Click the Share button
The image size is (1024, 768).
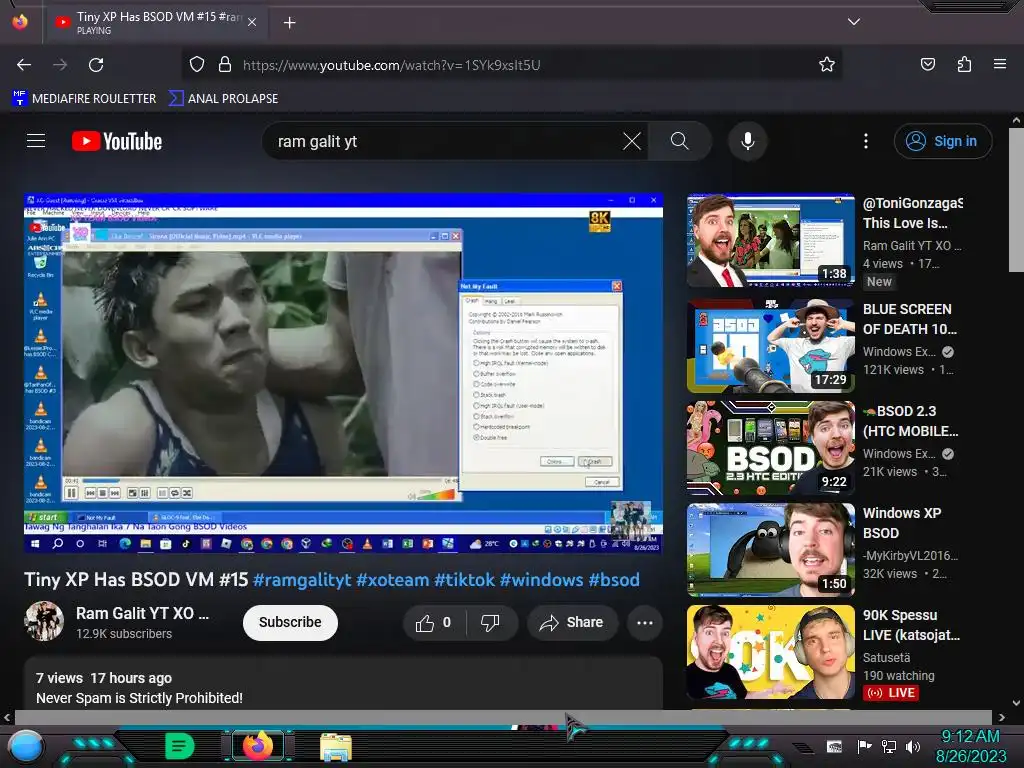click(x=572, y=623)
